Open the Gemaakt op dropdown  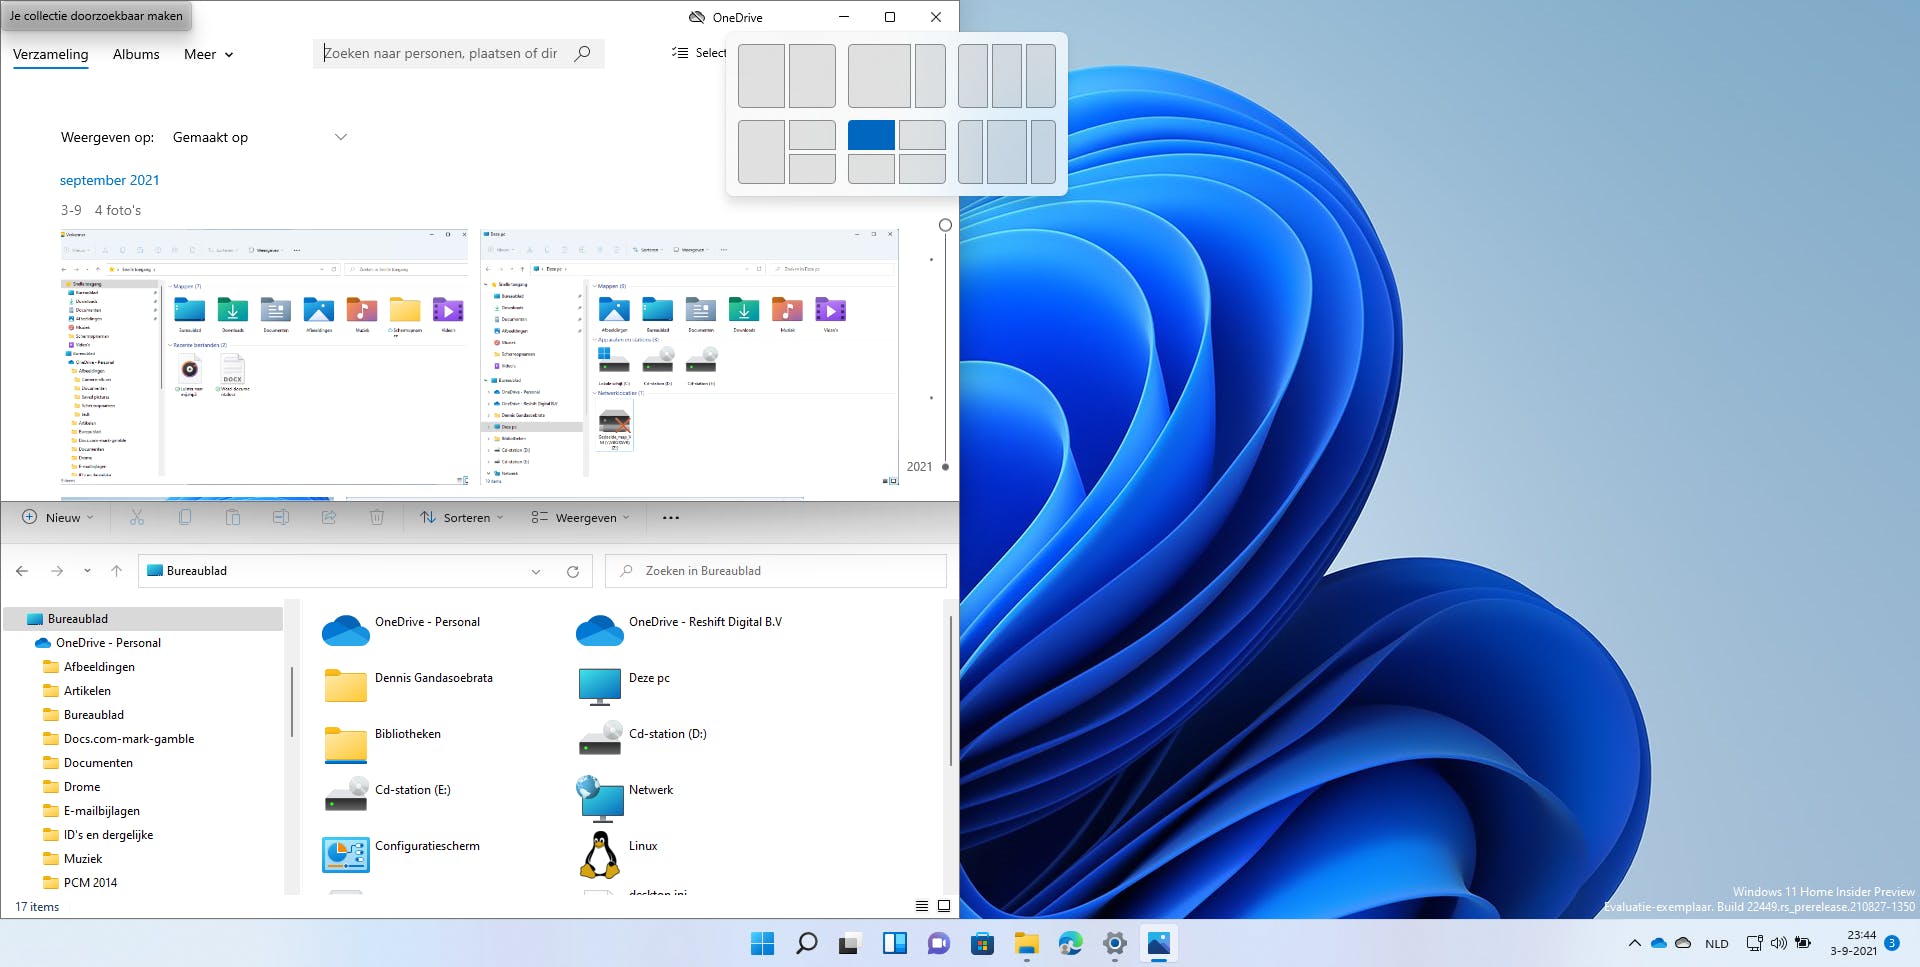(259, 137)
